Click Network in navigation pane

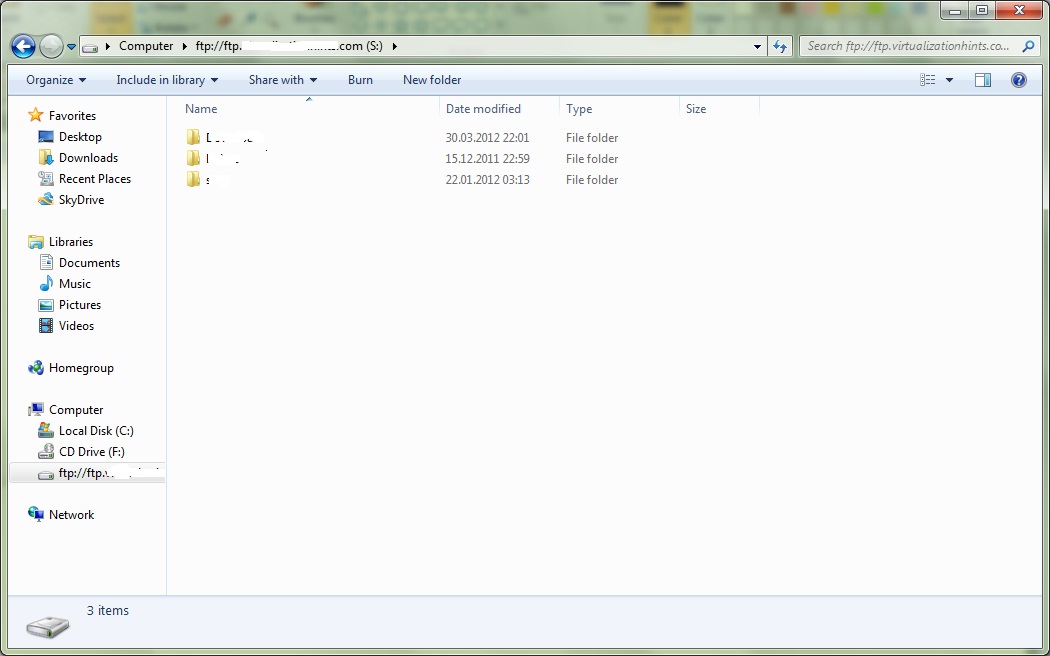(71, 515)
